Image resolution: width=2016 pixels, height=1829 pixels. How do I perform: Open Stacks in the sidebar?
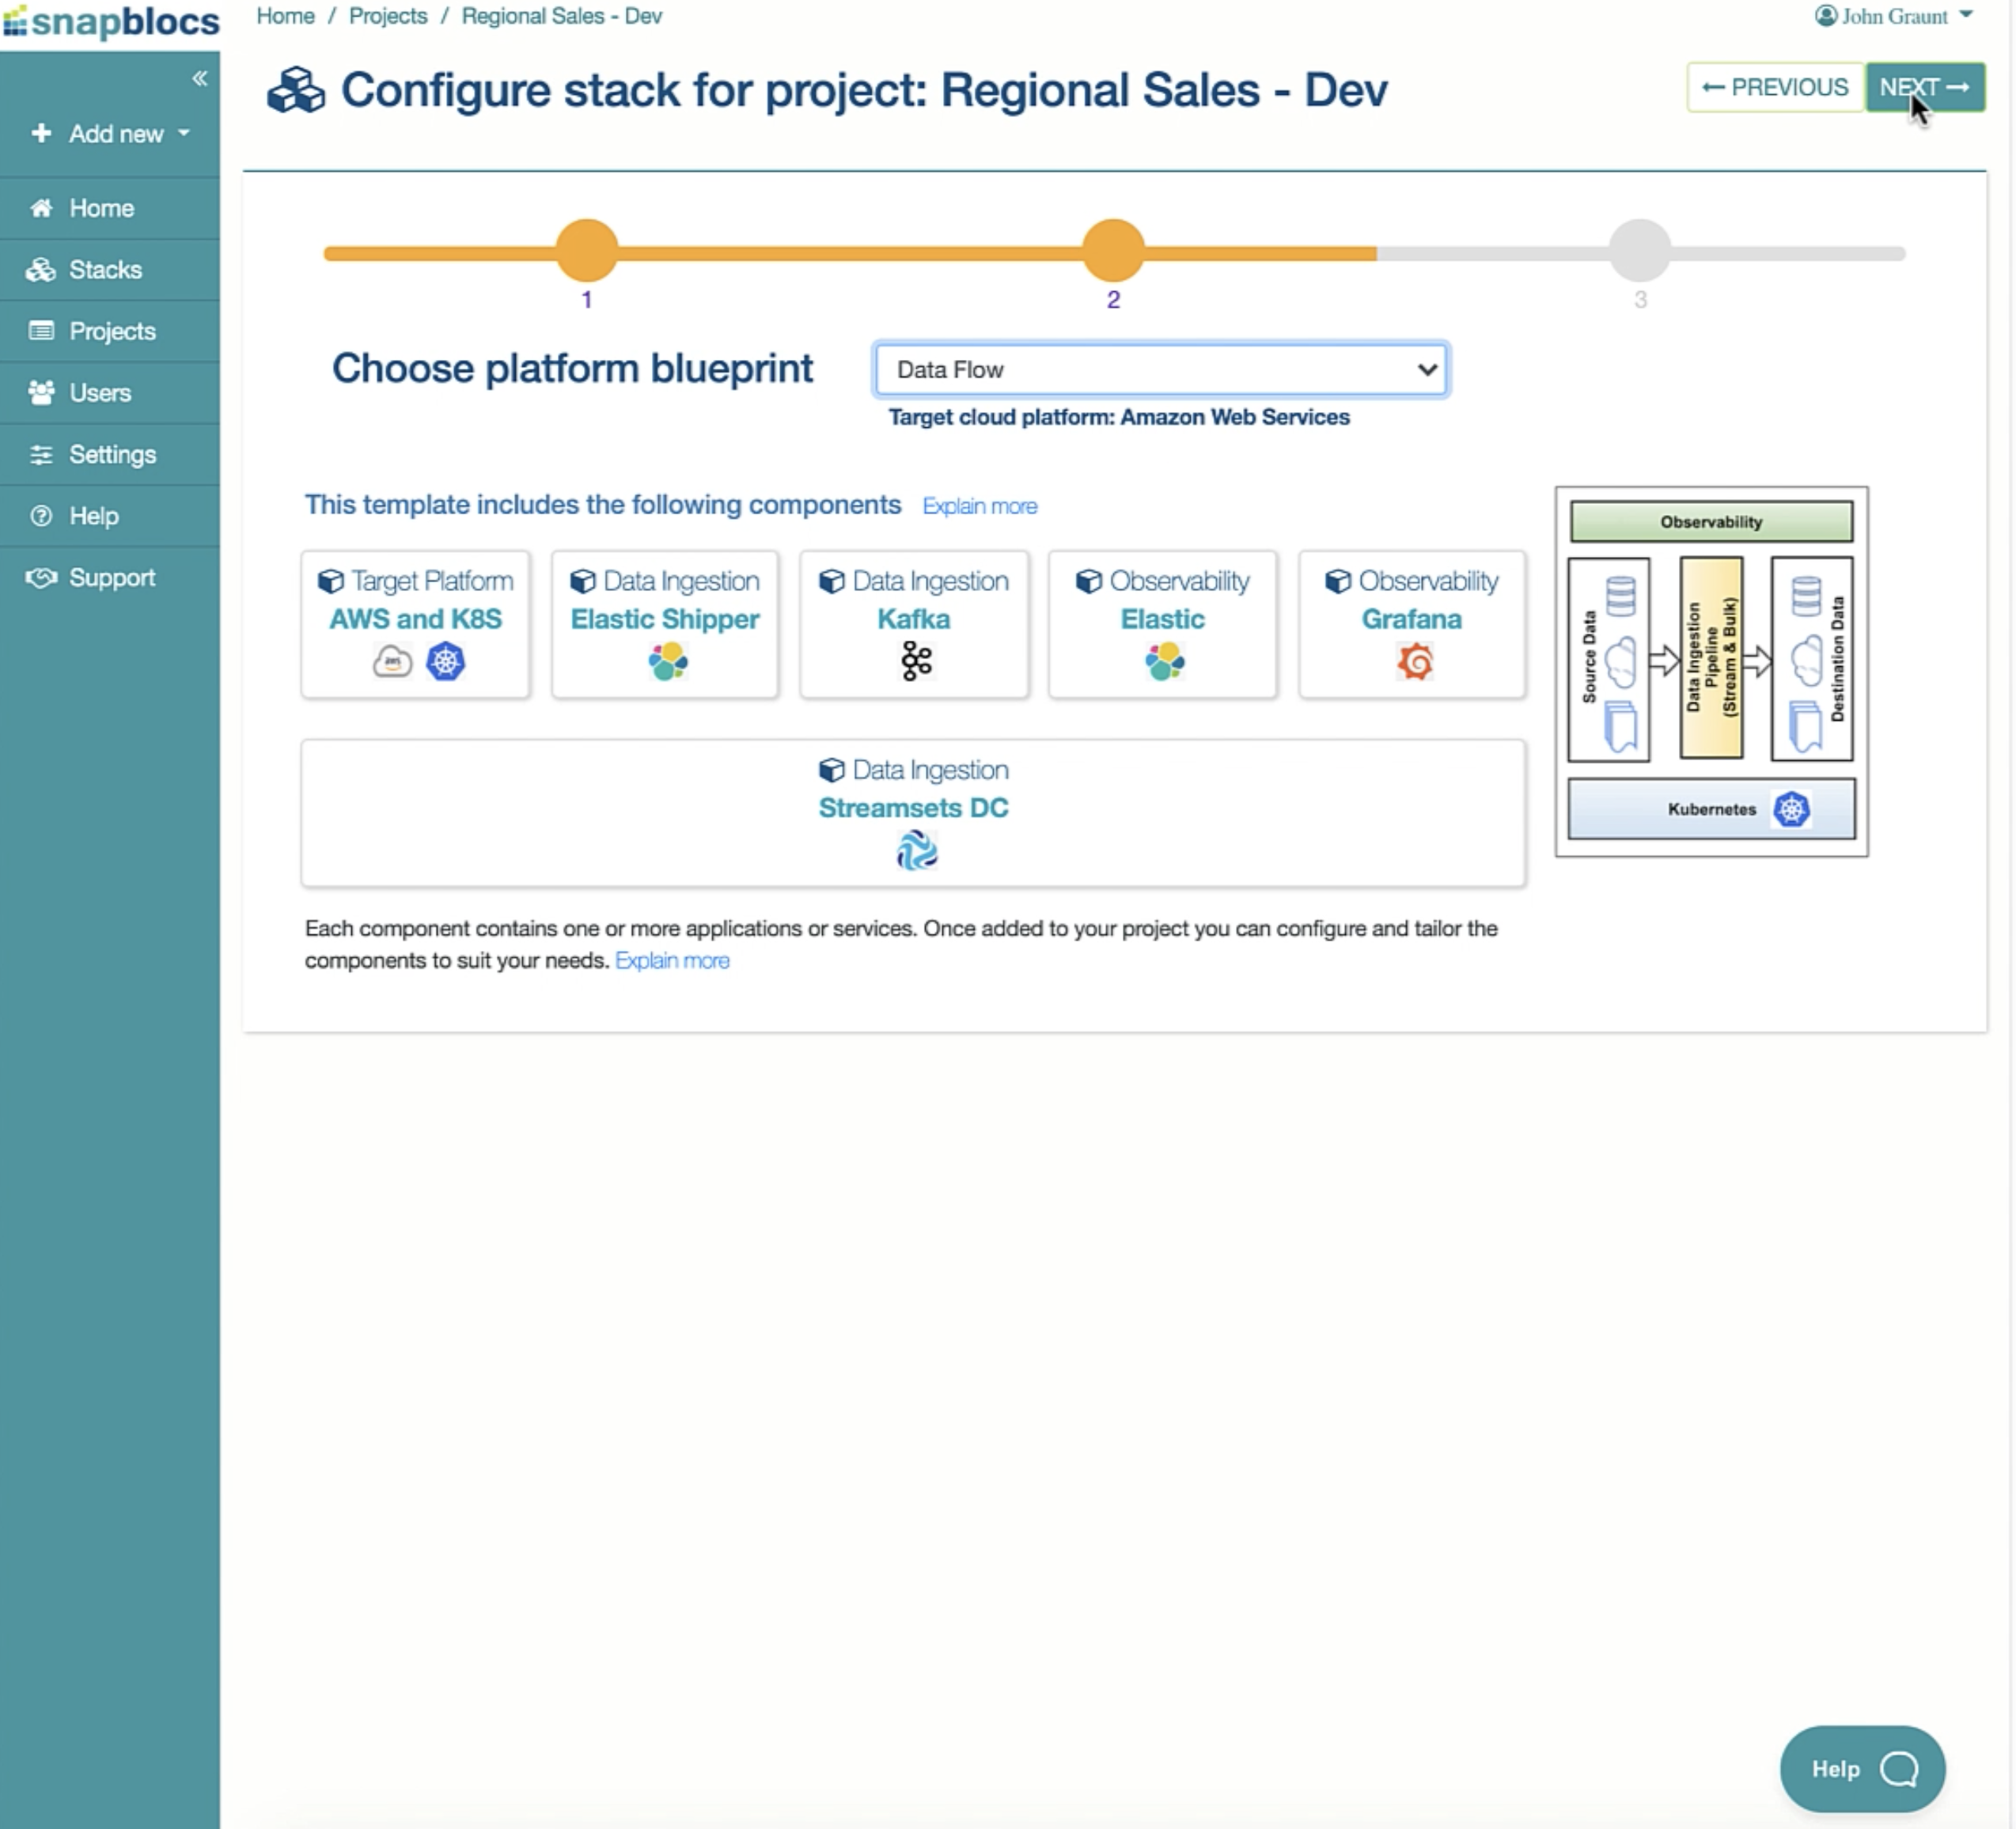pos(104,269)
